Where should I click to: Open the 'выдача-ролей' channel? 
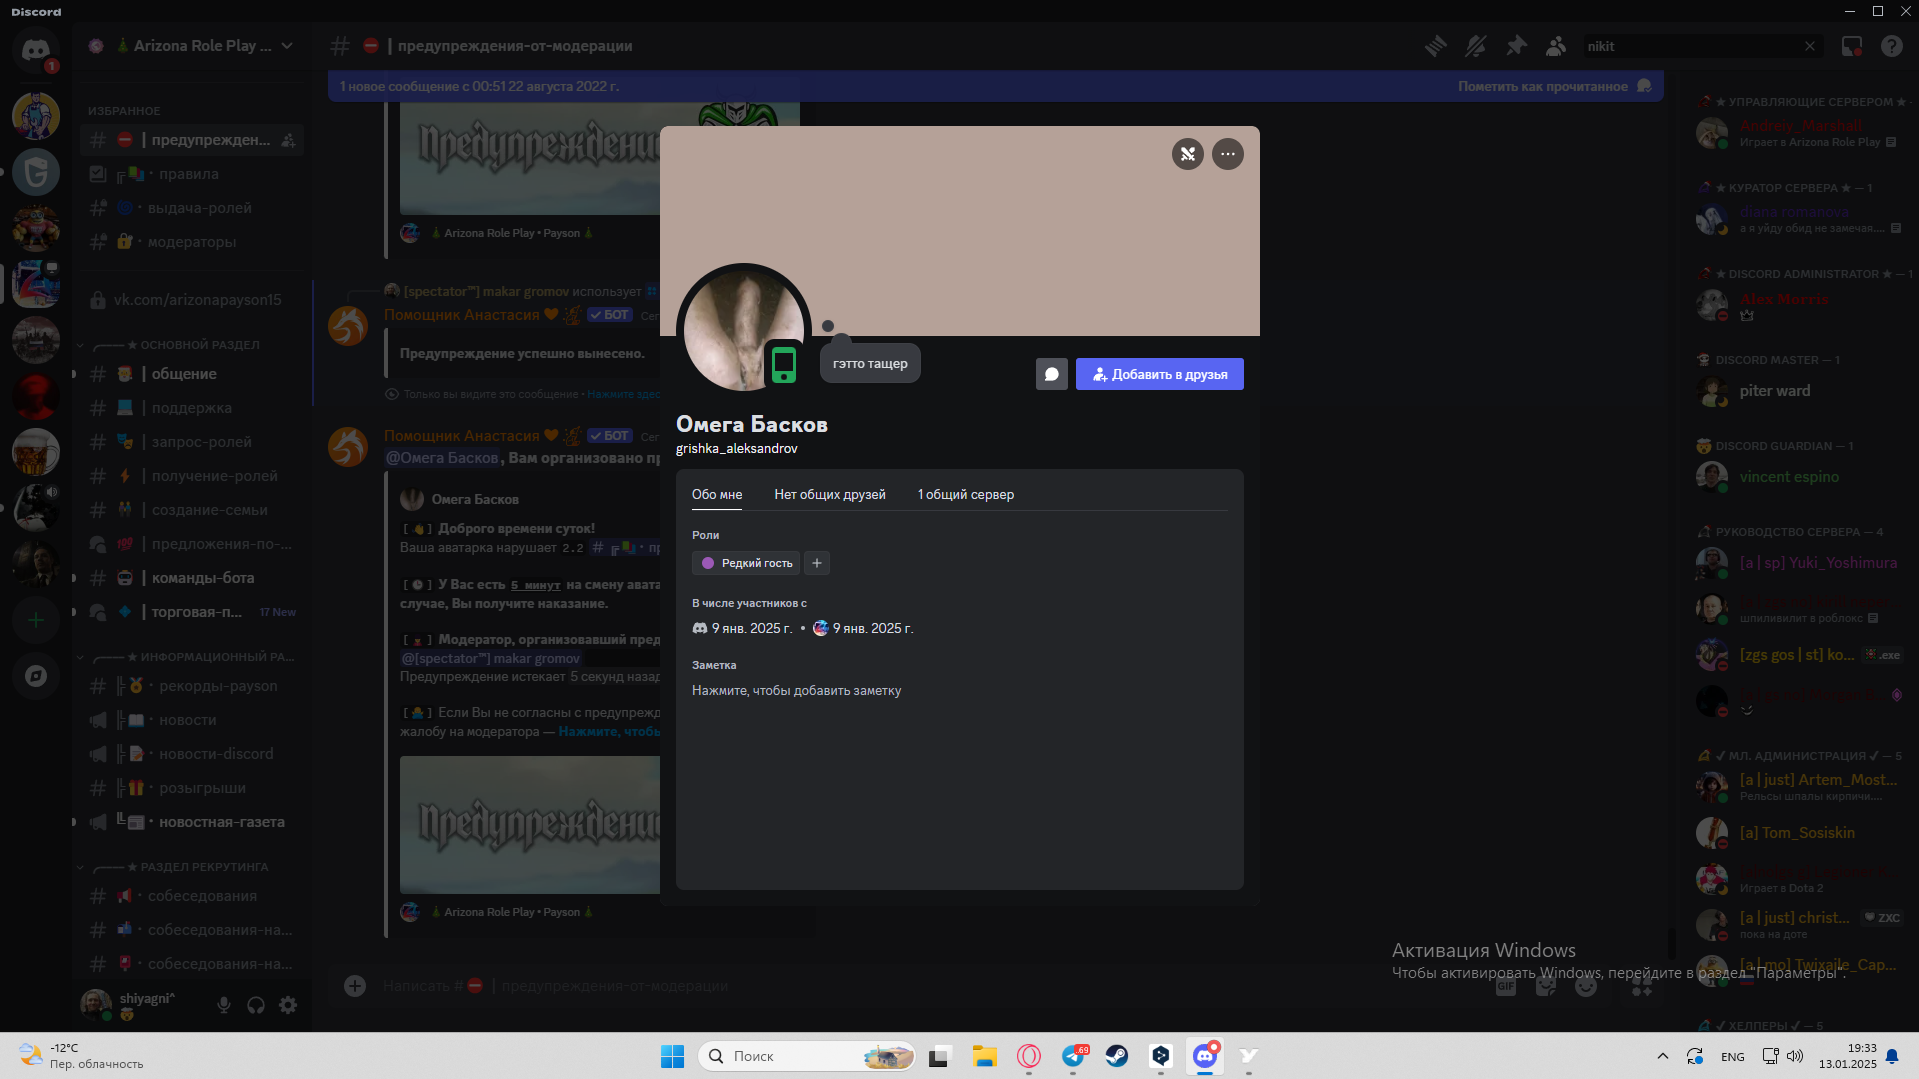click(x=192, y=208)
